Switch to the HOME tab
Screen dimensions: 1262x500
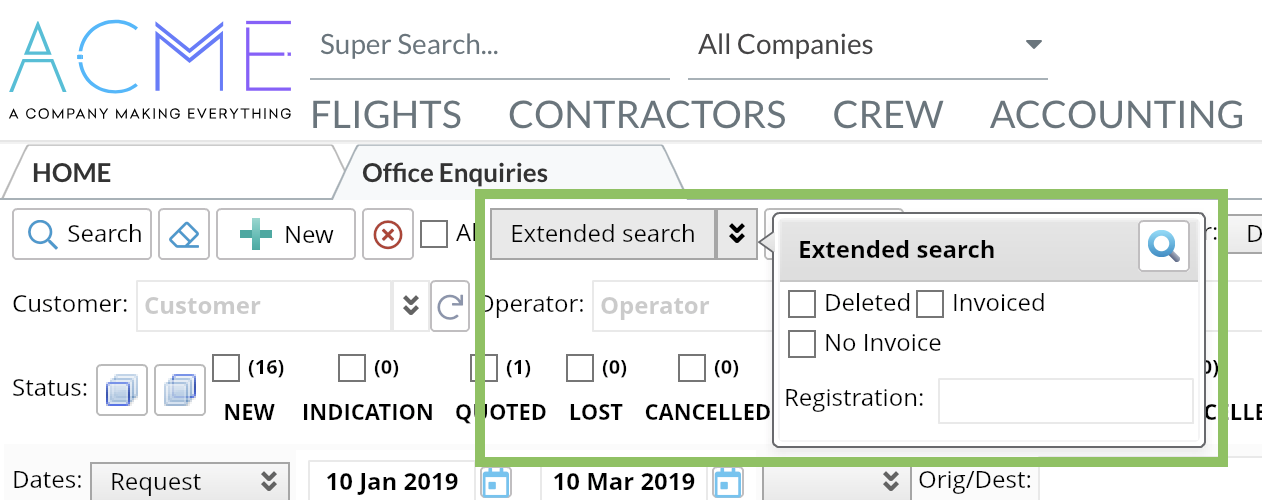pyautogui.click(x=70, y=173)
